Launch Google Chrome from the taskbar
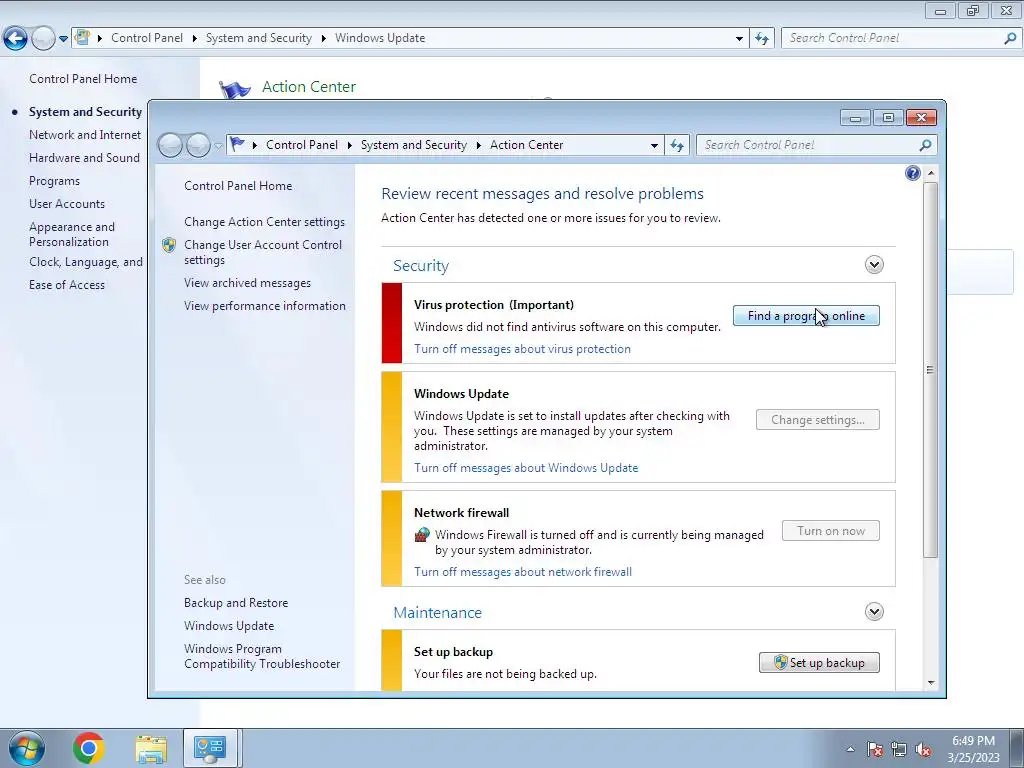 [88, 748]
